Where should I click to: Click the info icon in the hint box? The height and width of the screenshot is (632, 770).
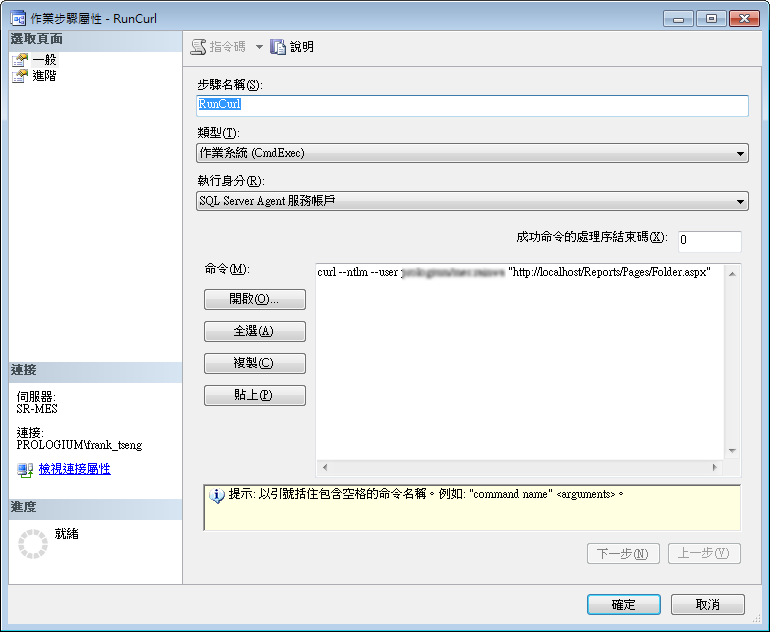216,495
